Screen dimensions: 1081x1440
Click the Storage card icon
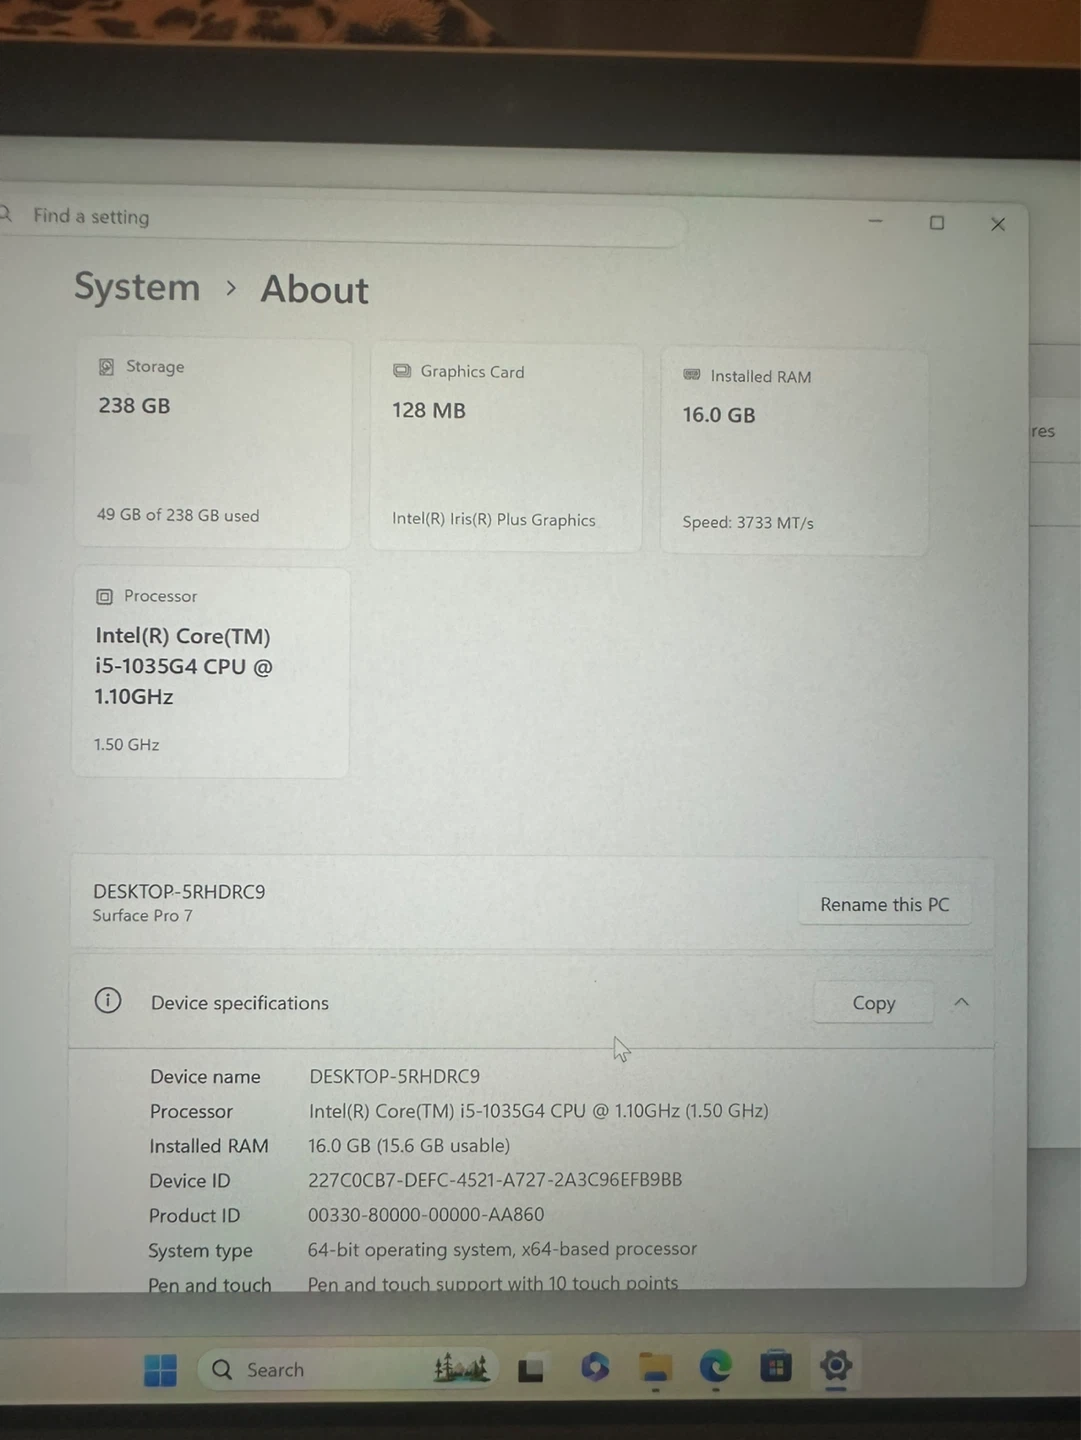click(106, 367)
